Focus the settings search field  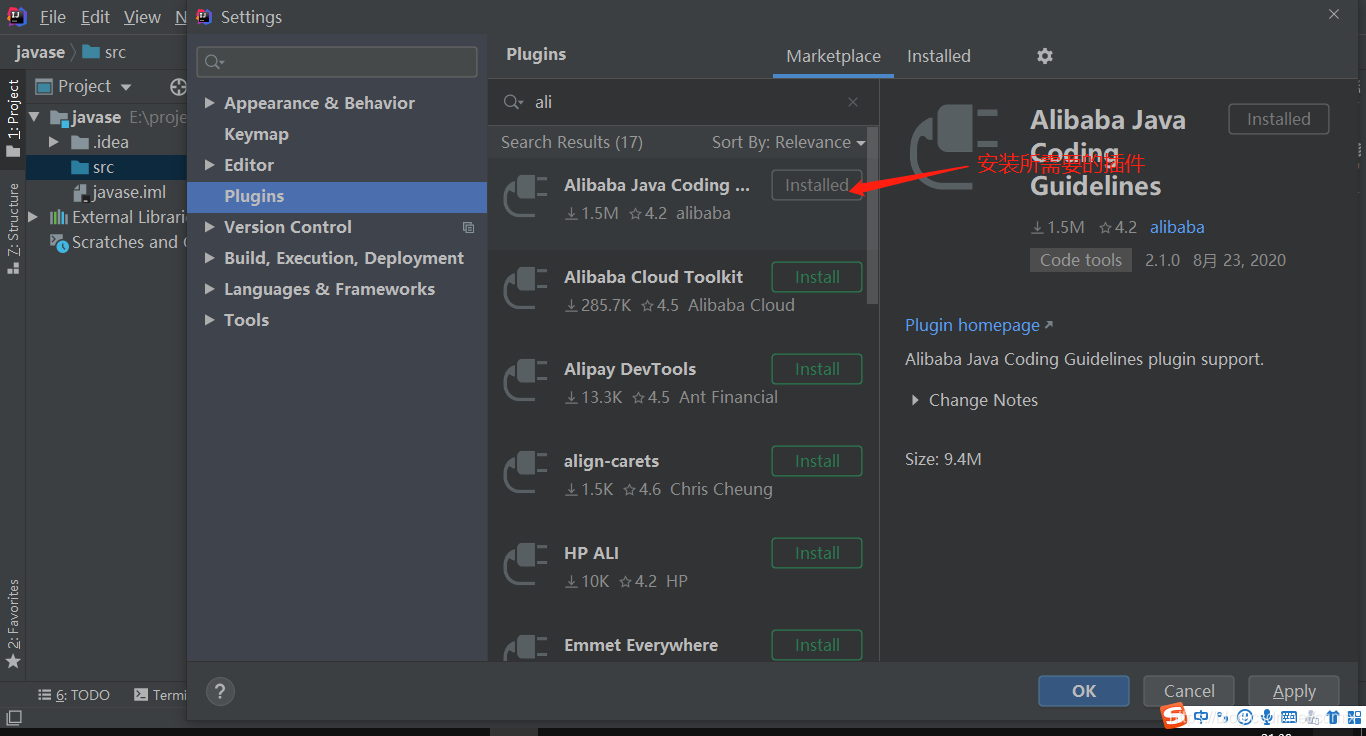click(x=337, y=62)
